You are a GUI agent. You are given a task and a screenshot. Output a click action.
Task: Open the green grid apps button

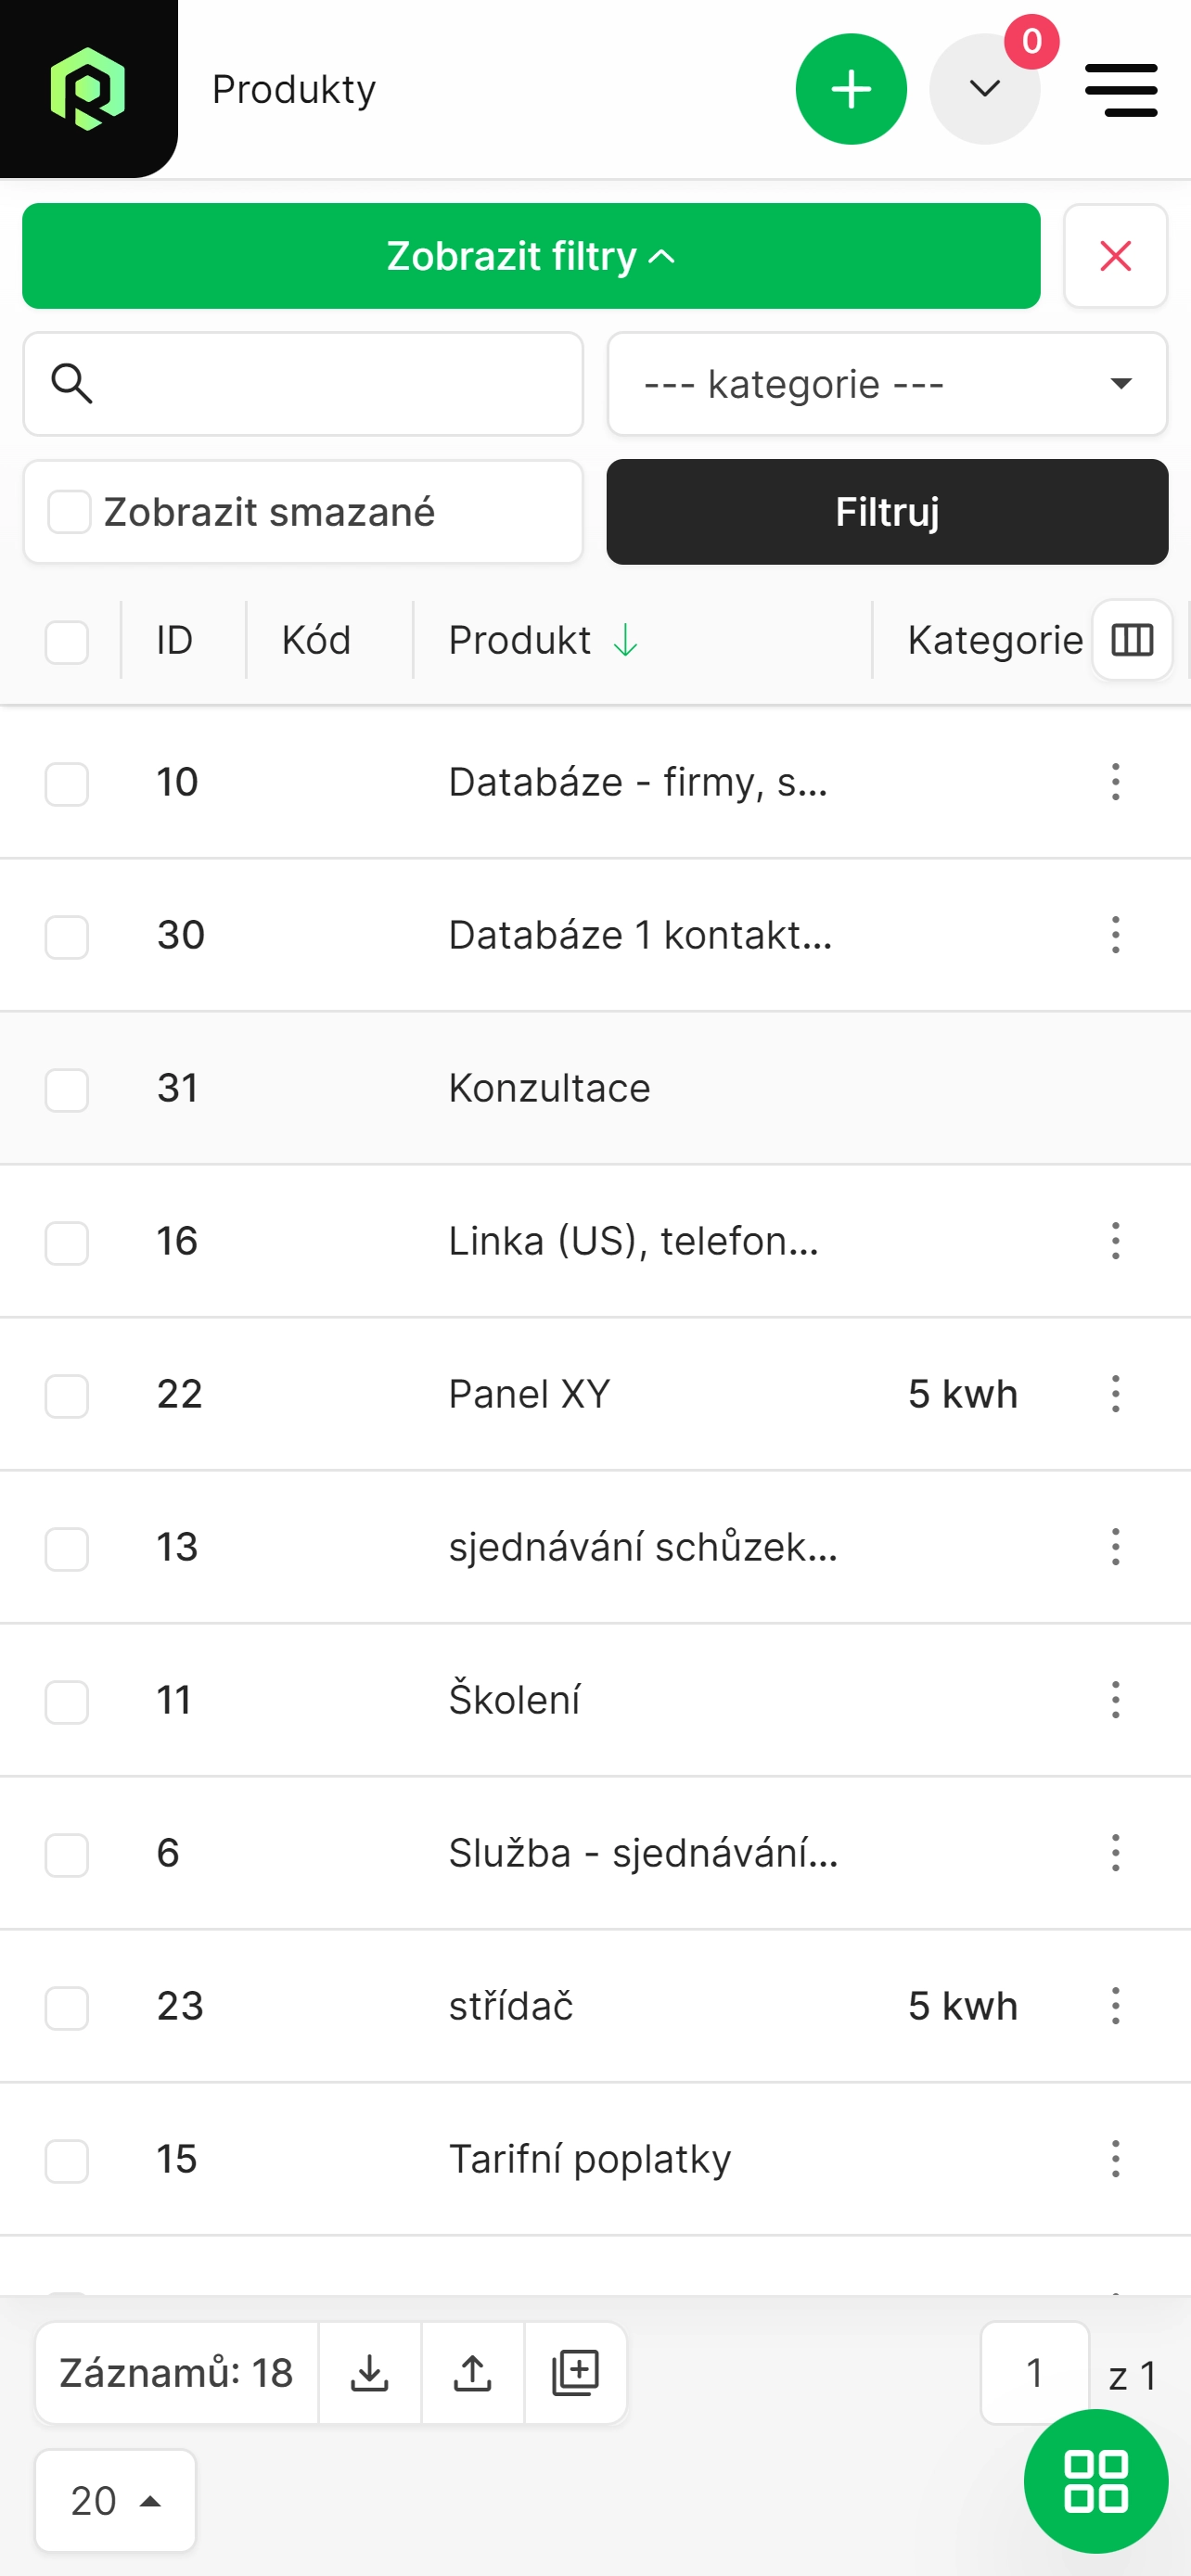tap(1096, 2481)
